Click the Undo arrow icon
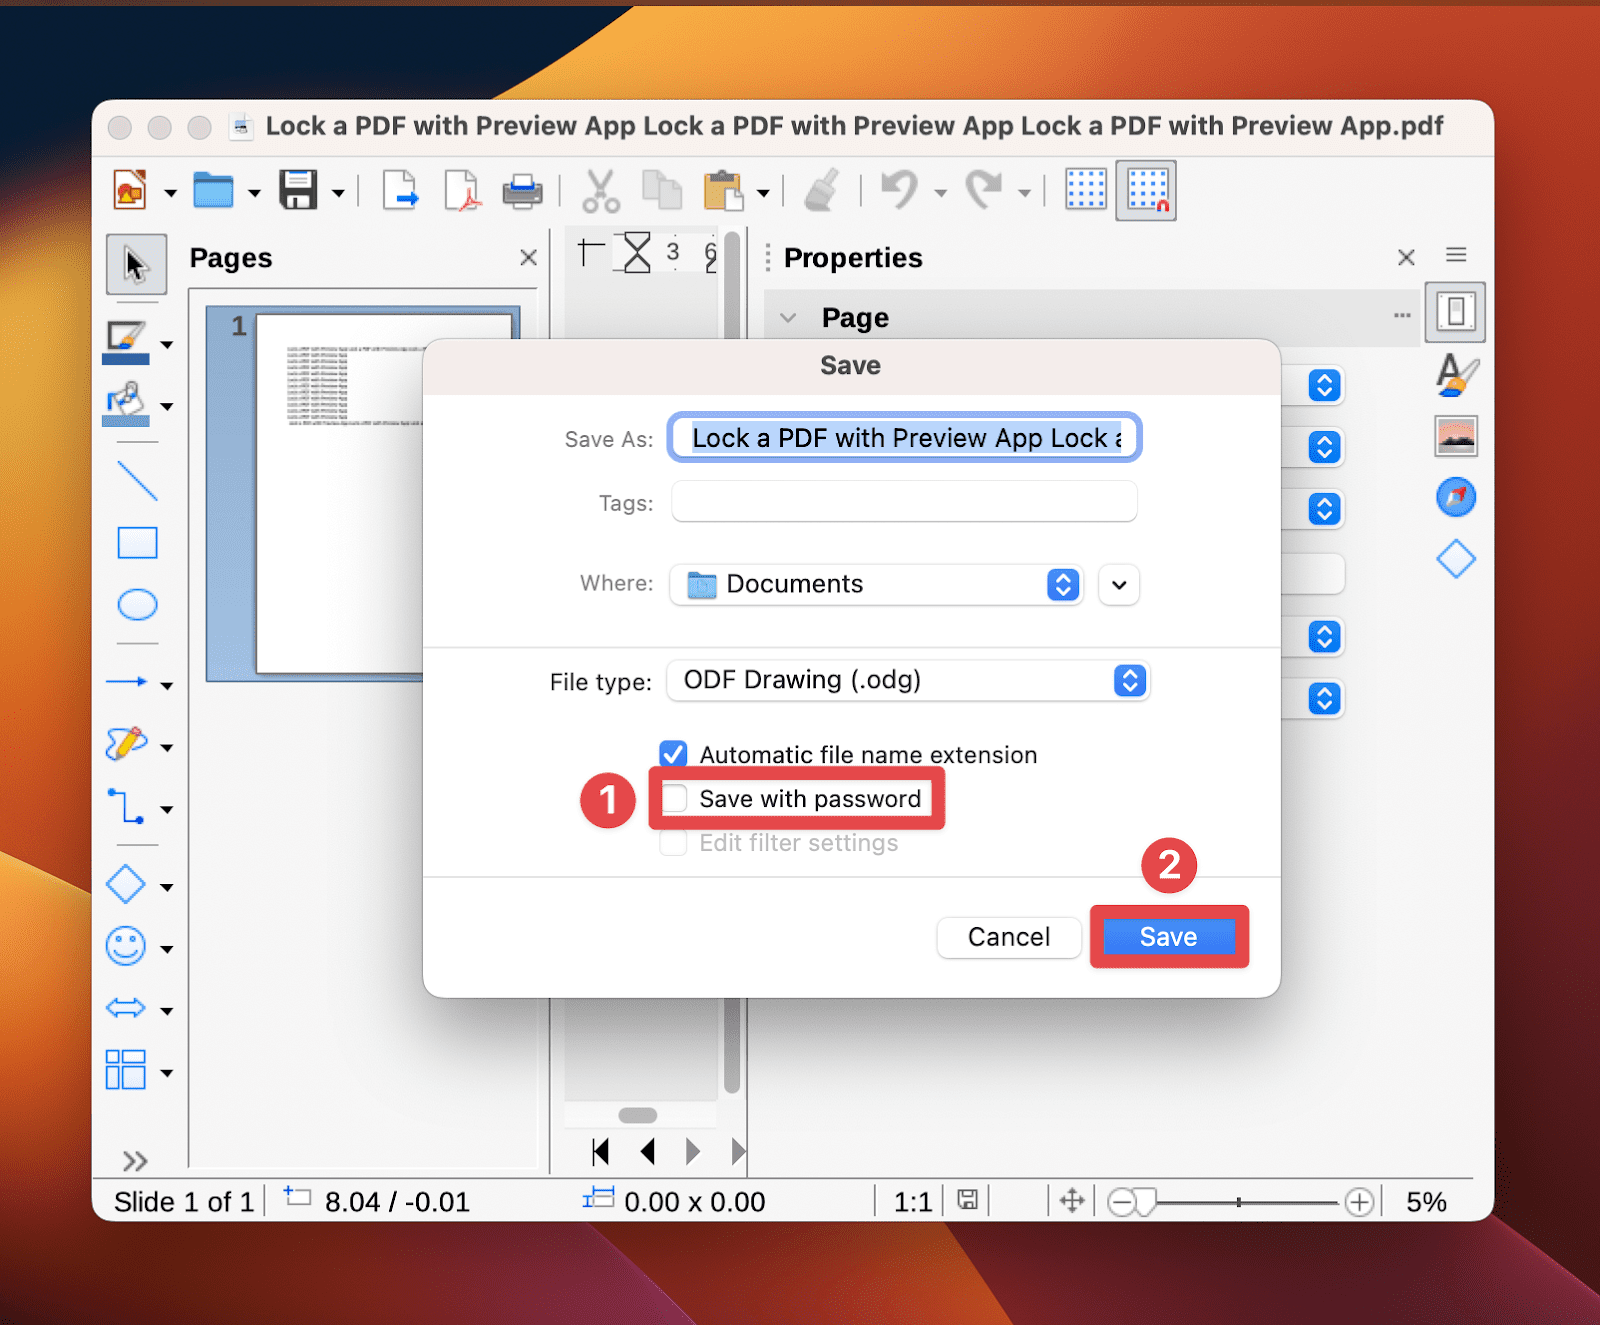The image size is (1600, 1325). (x=900, y=189)
